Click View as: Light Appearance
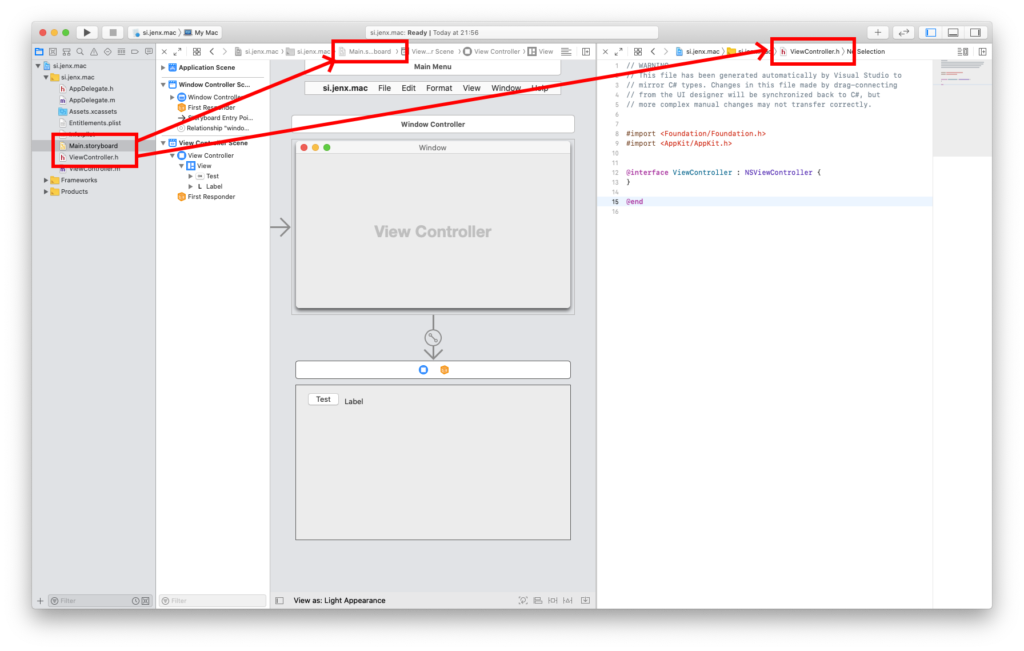This screenshot has width=1024, height=651. click(340, 601)
